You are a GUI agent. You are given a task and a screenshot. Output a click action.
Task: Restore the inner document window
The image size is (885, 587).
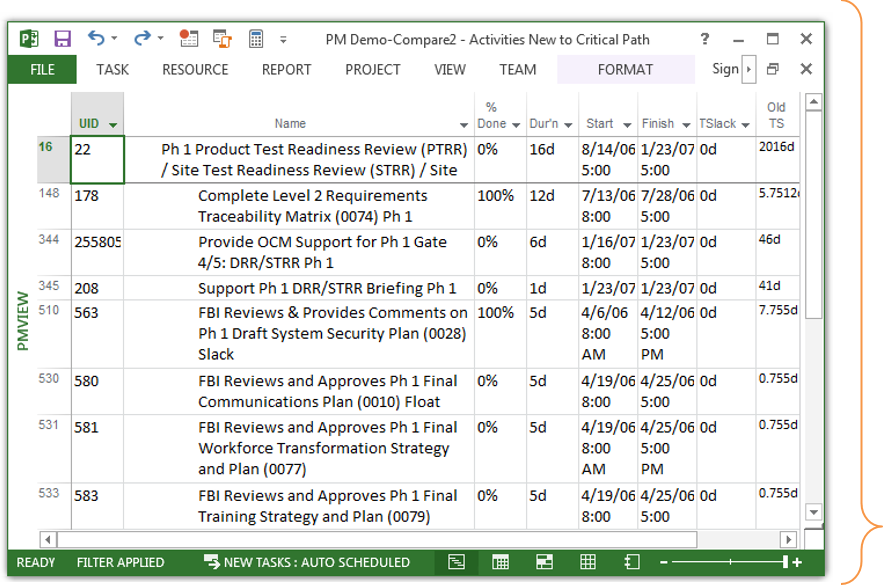pyautogui.click(x=773, y=69)
